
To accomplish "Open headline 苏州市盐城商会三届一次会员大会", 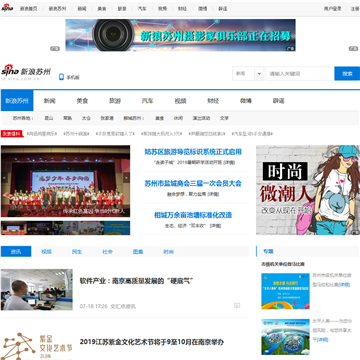I will pyautogui.click(x=193, y=183).
